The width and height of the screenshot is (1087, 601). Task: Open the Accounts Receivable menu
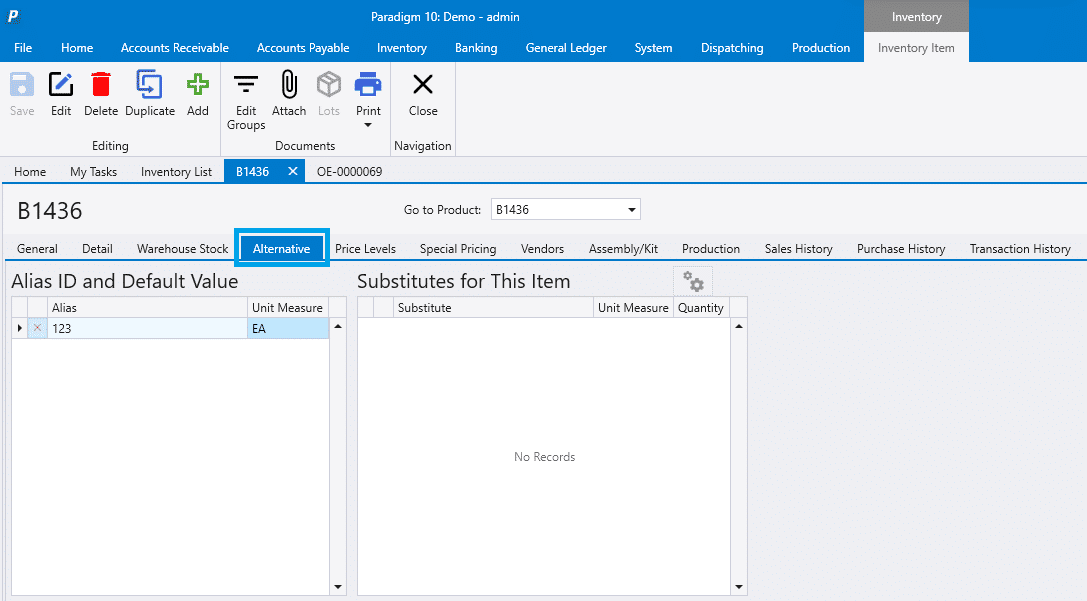(x=175, y=48)
